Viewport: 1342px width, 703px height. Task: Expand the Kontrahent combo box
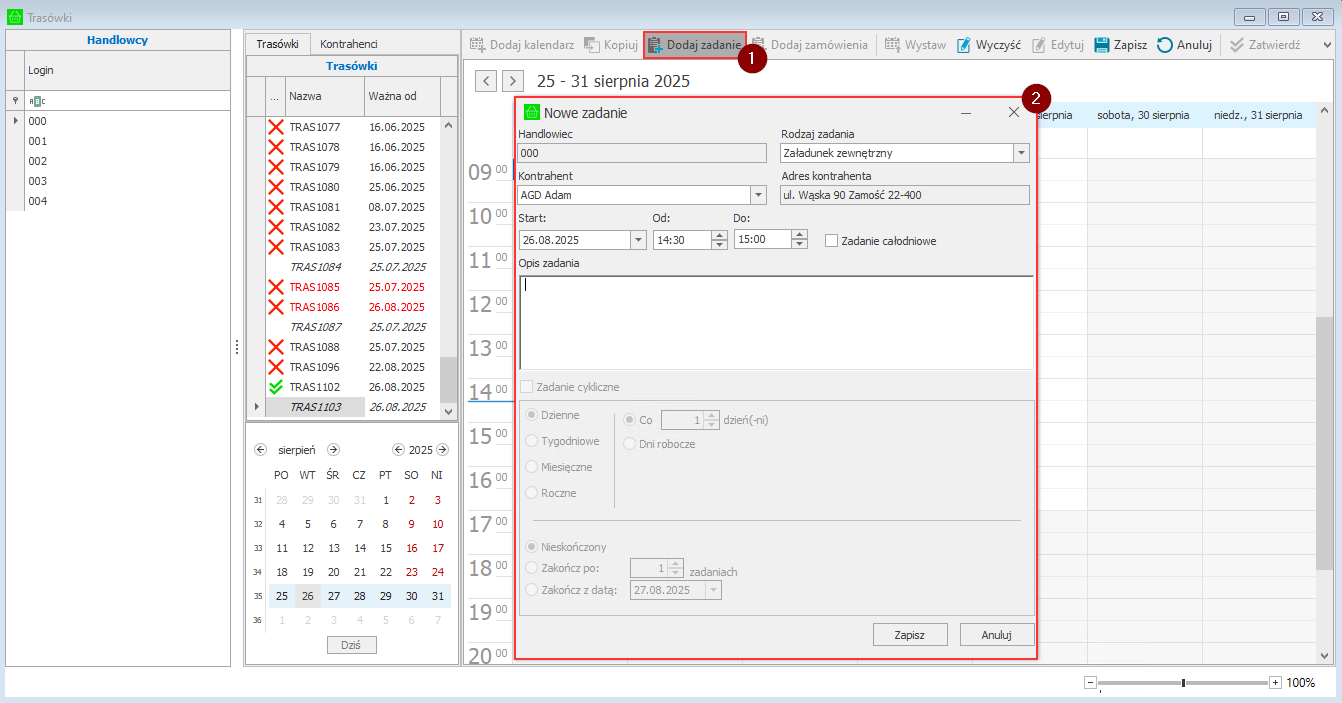click(757, 195)
